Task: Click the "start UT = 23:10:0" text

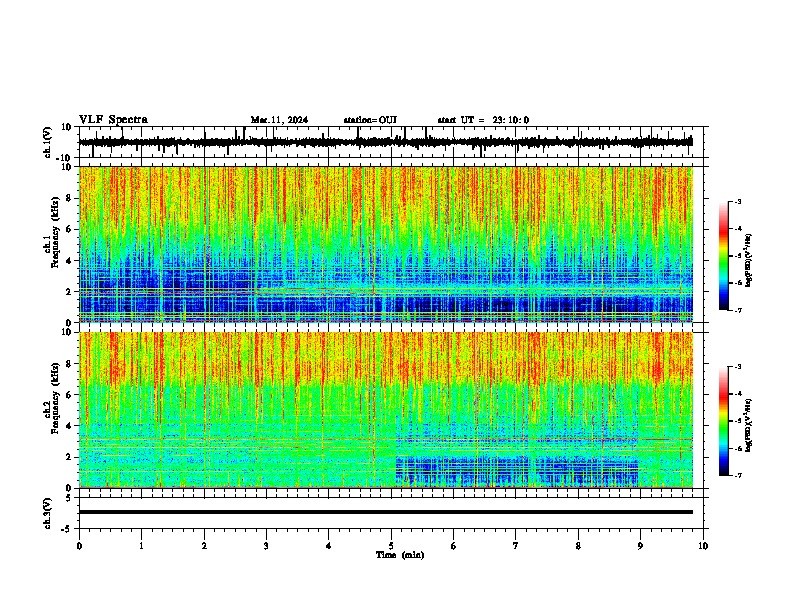Action: point(483,120)
